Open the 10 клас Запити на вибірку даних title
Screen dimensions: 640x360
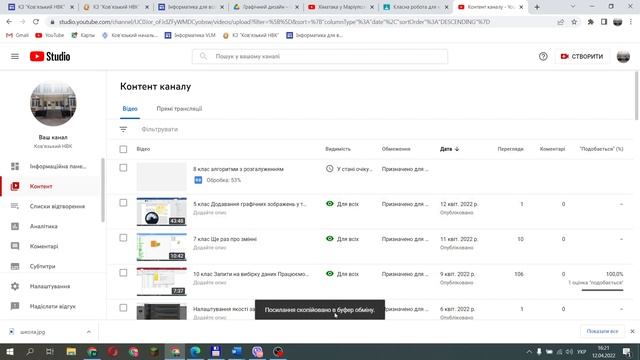(251, 274)
